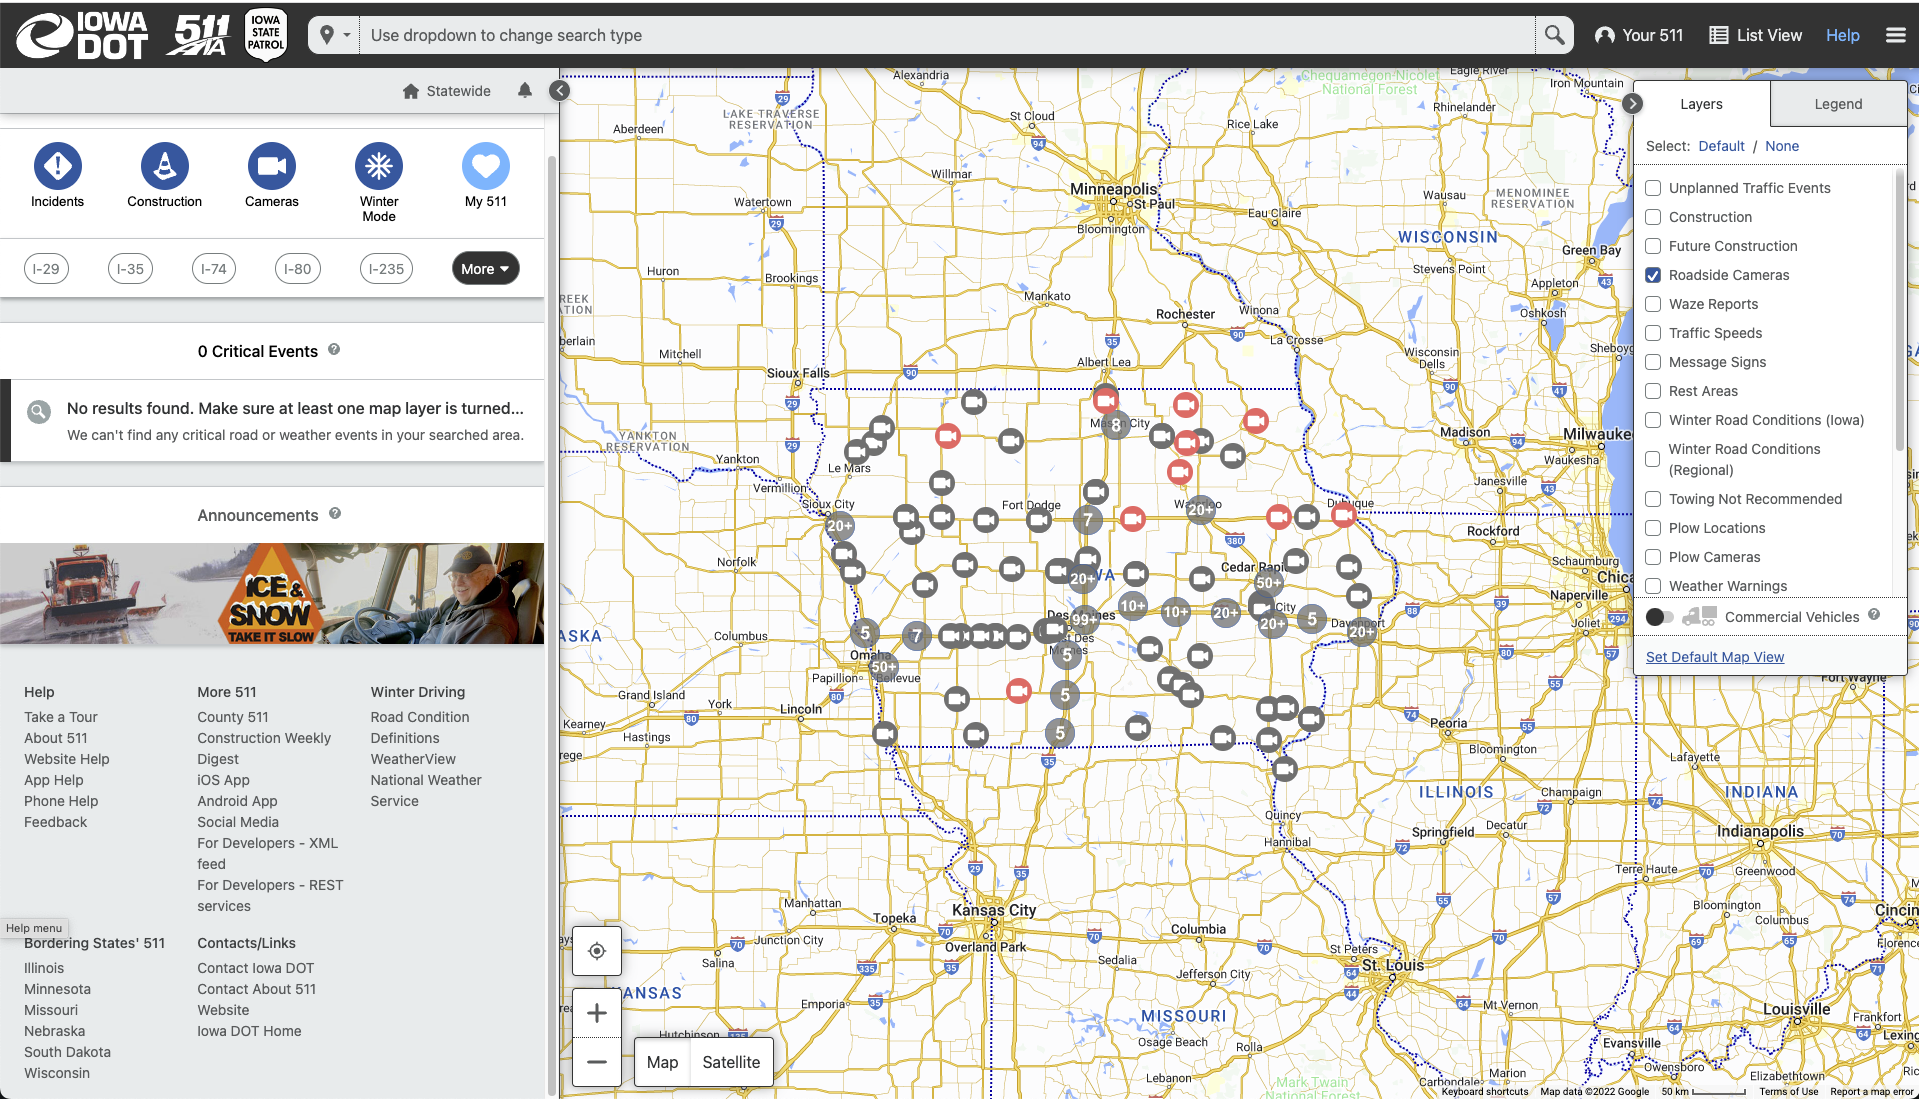The image size is (1919, 1099).
Task: Open the Construction quick filter icon
Action: point(165,166)
